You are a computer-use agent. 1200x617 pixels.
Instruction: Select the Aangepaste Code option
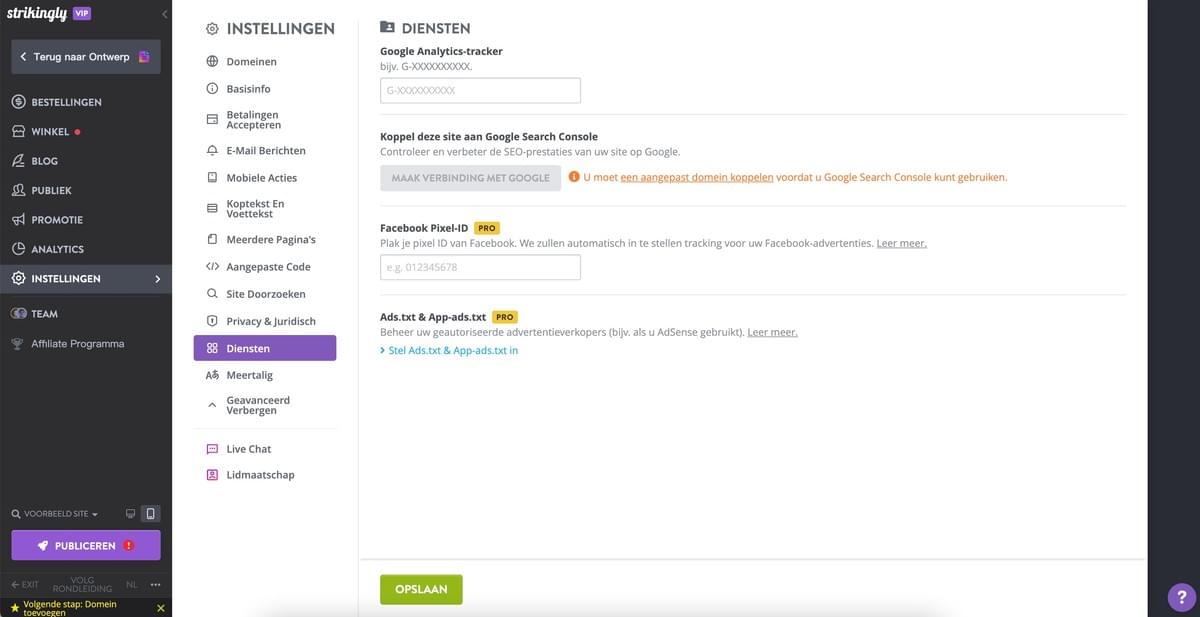[268, 266]
